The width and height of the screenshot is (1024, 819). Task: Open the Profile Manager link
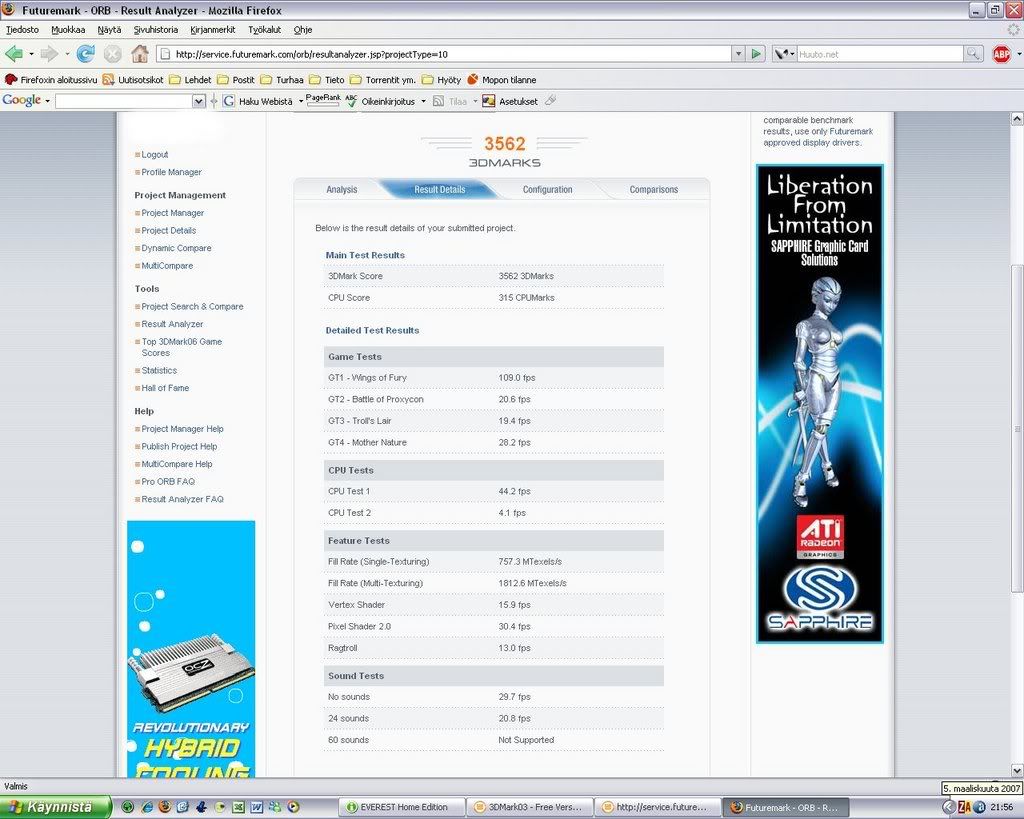click(171, 172)
